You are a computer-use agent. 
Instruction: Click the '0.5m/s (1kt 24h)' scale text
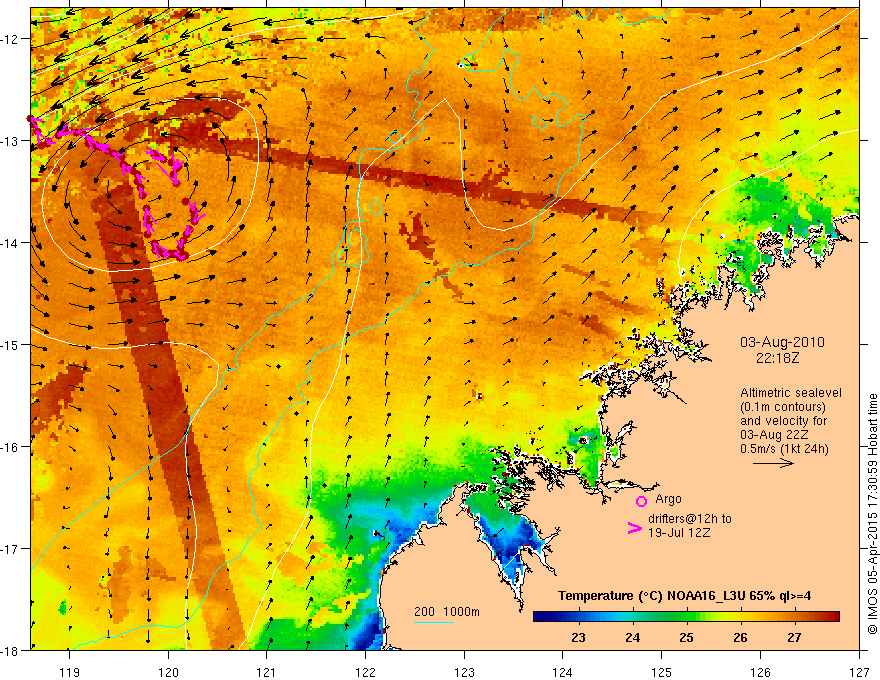coord(784,449)
